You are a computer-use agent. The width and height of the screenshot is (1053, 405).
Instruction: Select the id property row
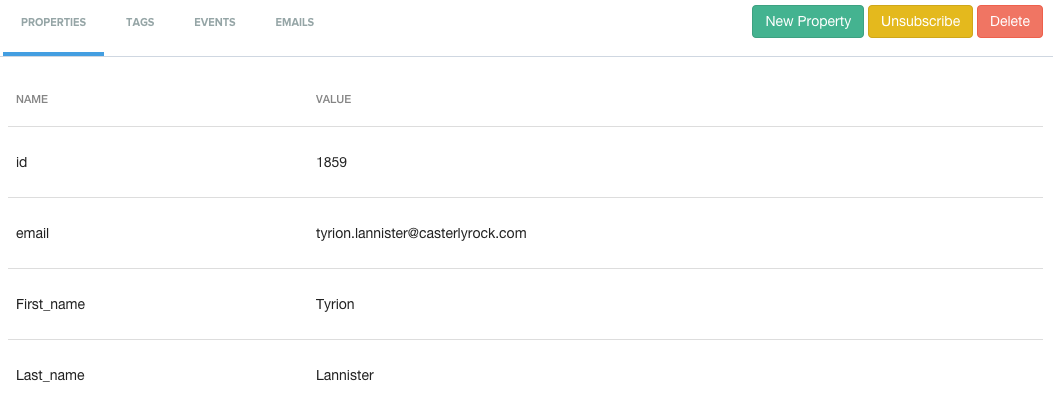coord(525,162)
